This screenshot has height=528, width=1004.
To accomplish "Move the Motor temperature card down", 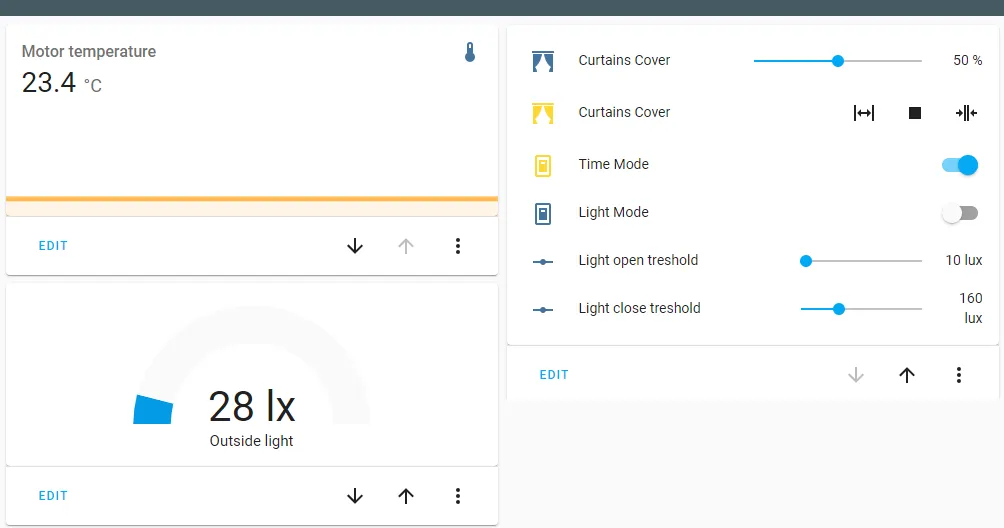I will click(355, 246).
